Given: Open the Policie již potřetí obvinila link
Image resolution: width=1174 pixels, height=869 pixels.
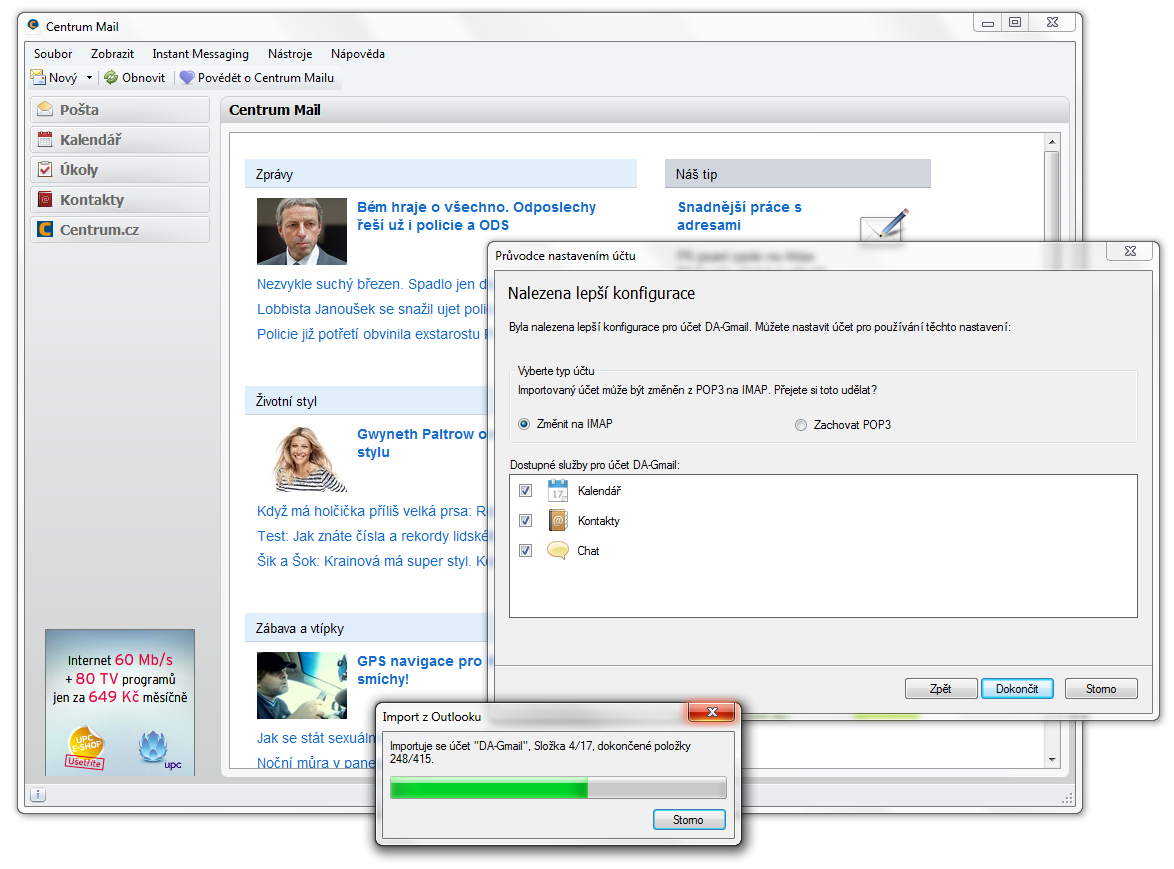Looking at the screenshot, I should (371, 334).
